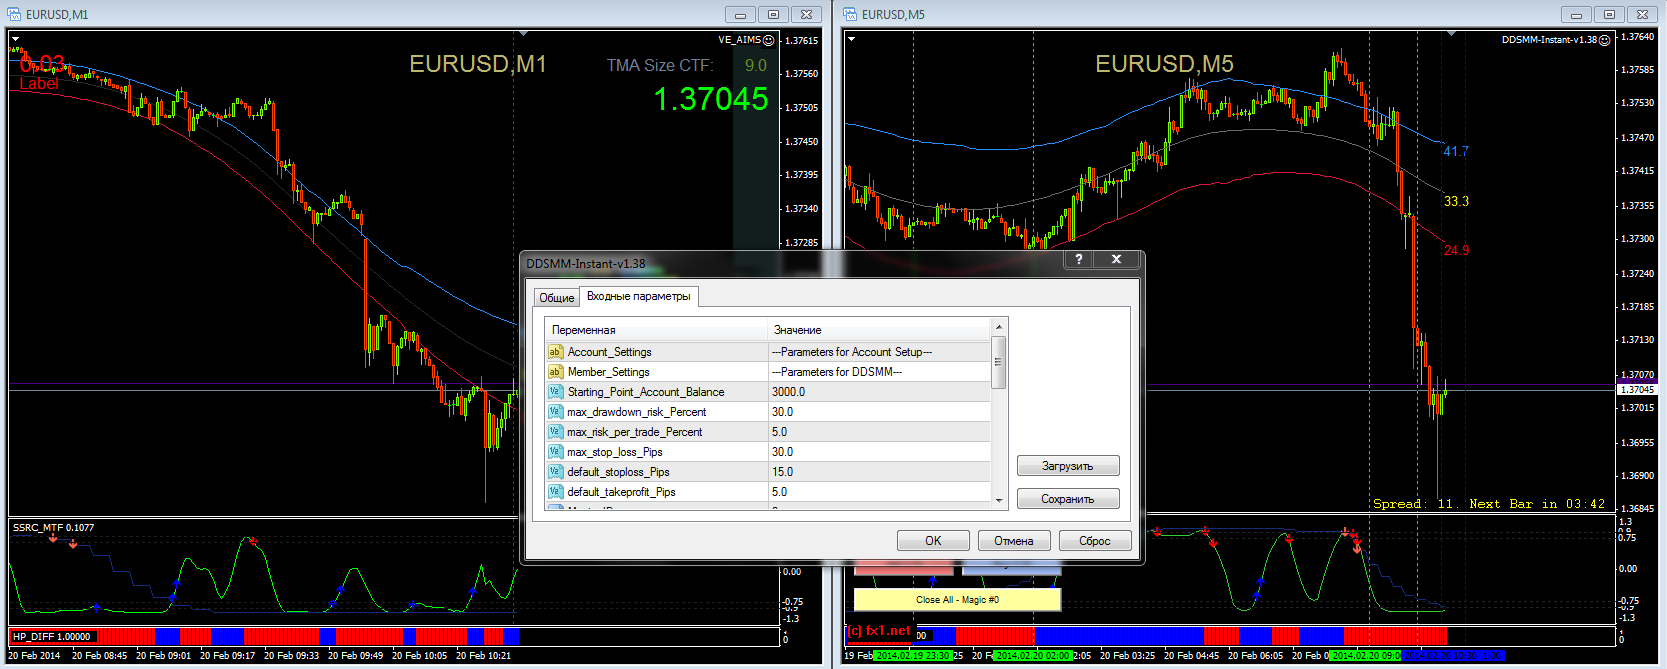Click the icon beside Starting_Point_Account_Balance
The height and width of the screenshot is (669, 1667).
[x=555, y=392]
